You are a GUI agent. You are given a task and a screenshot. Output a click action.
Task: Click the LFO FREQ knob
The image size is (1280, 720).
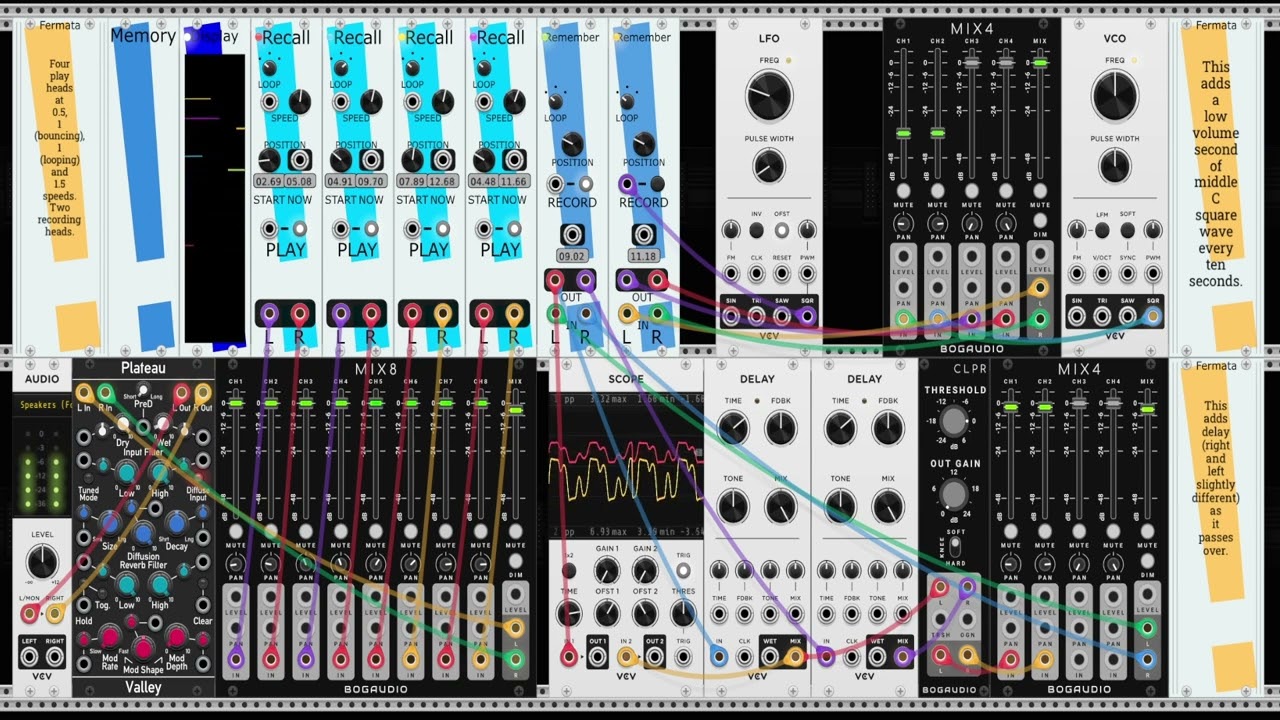coord(769,96)
